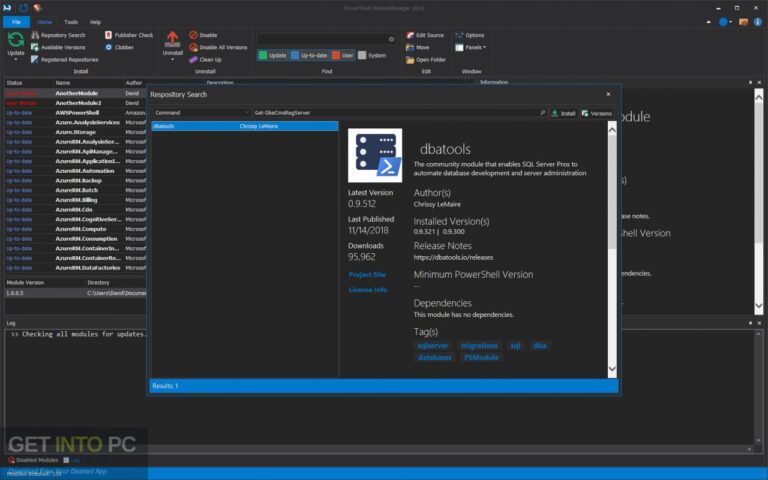
Task: Click the shield icon in the title bar
Action: [38, 8]
